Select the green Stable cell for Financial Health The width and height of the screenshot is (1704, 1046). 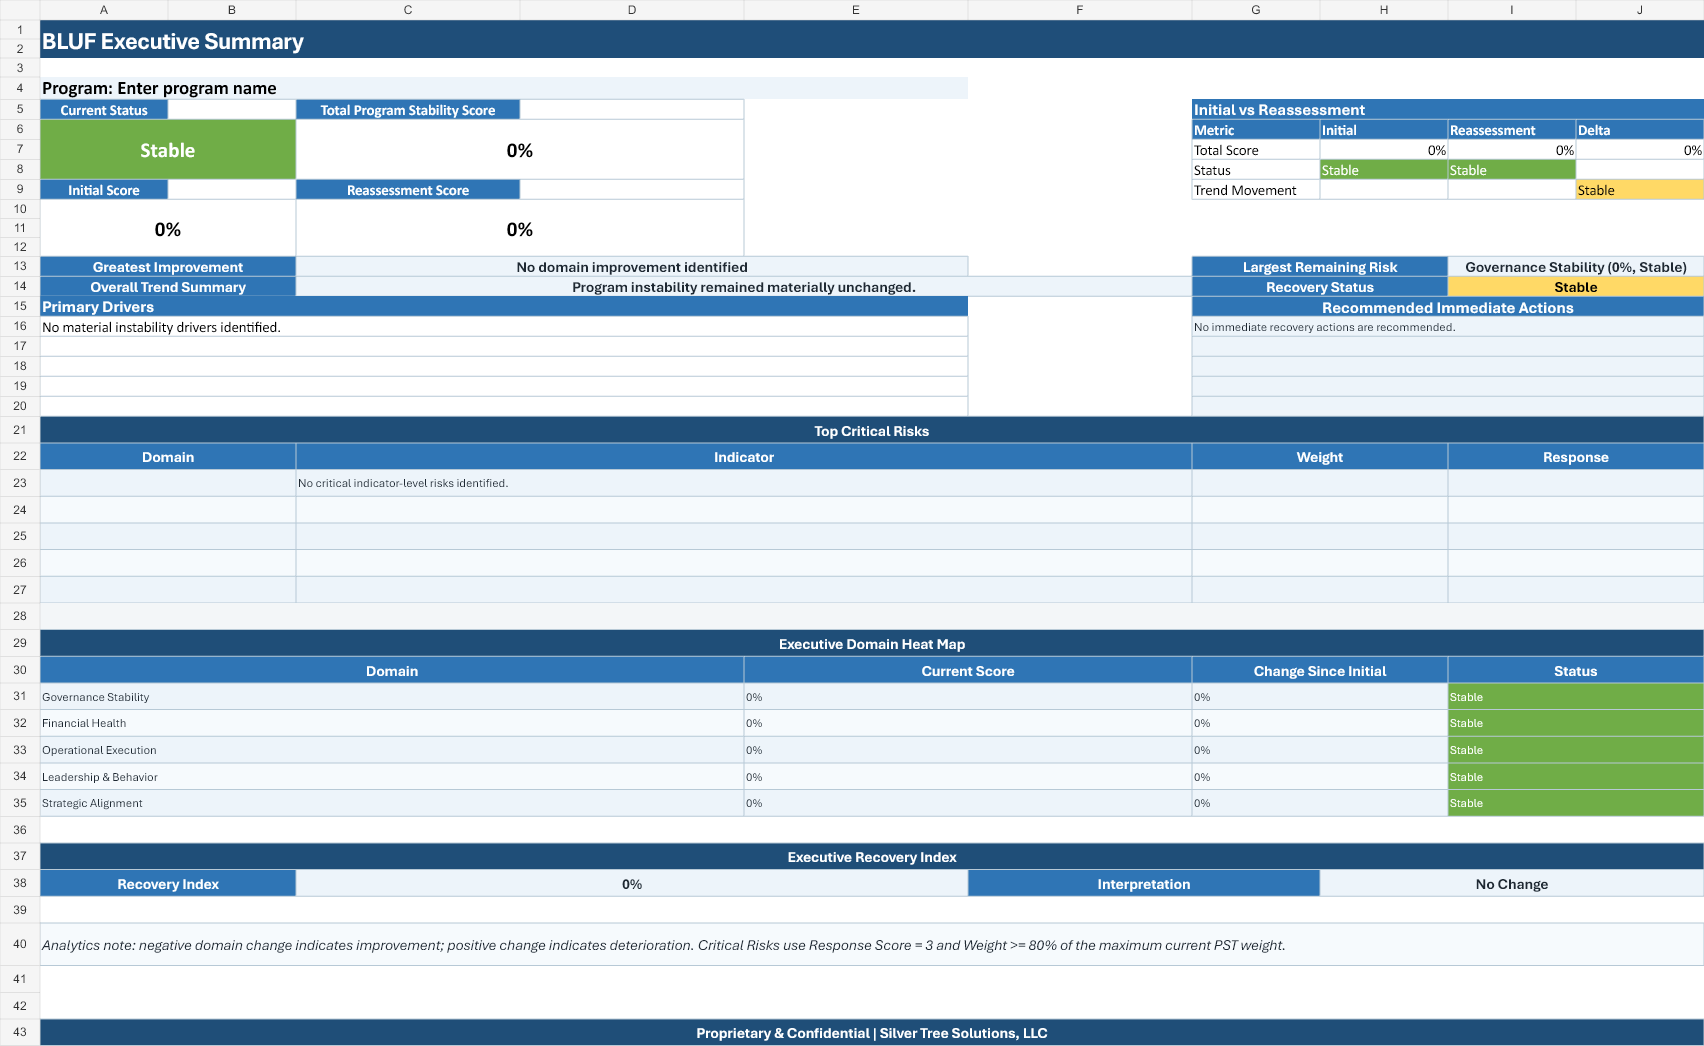1576,723
